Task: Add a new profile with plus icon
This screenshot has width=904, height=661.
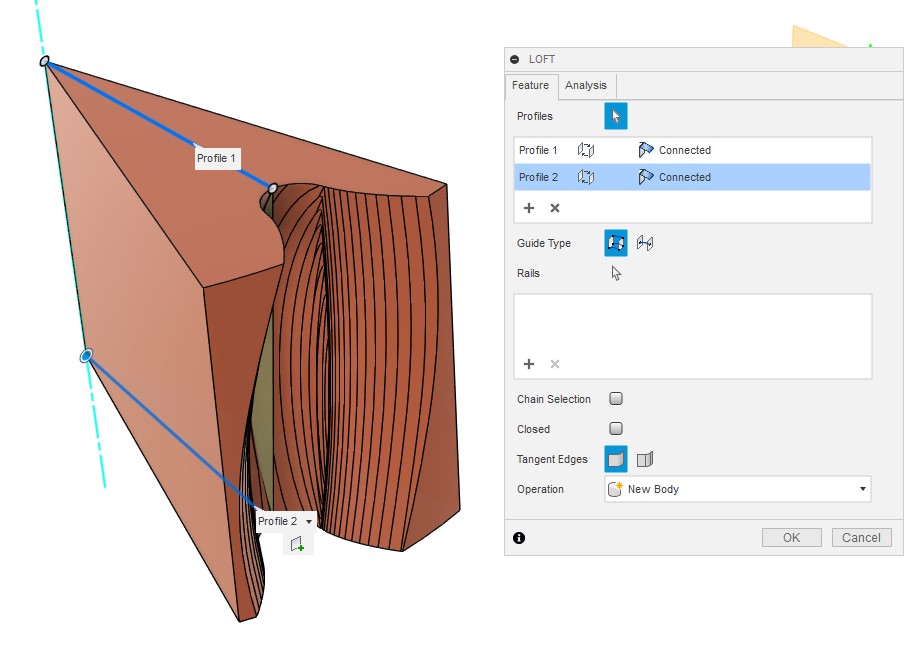Action: (x=529, y=208)
